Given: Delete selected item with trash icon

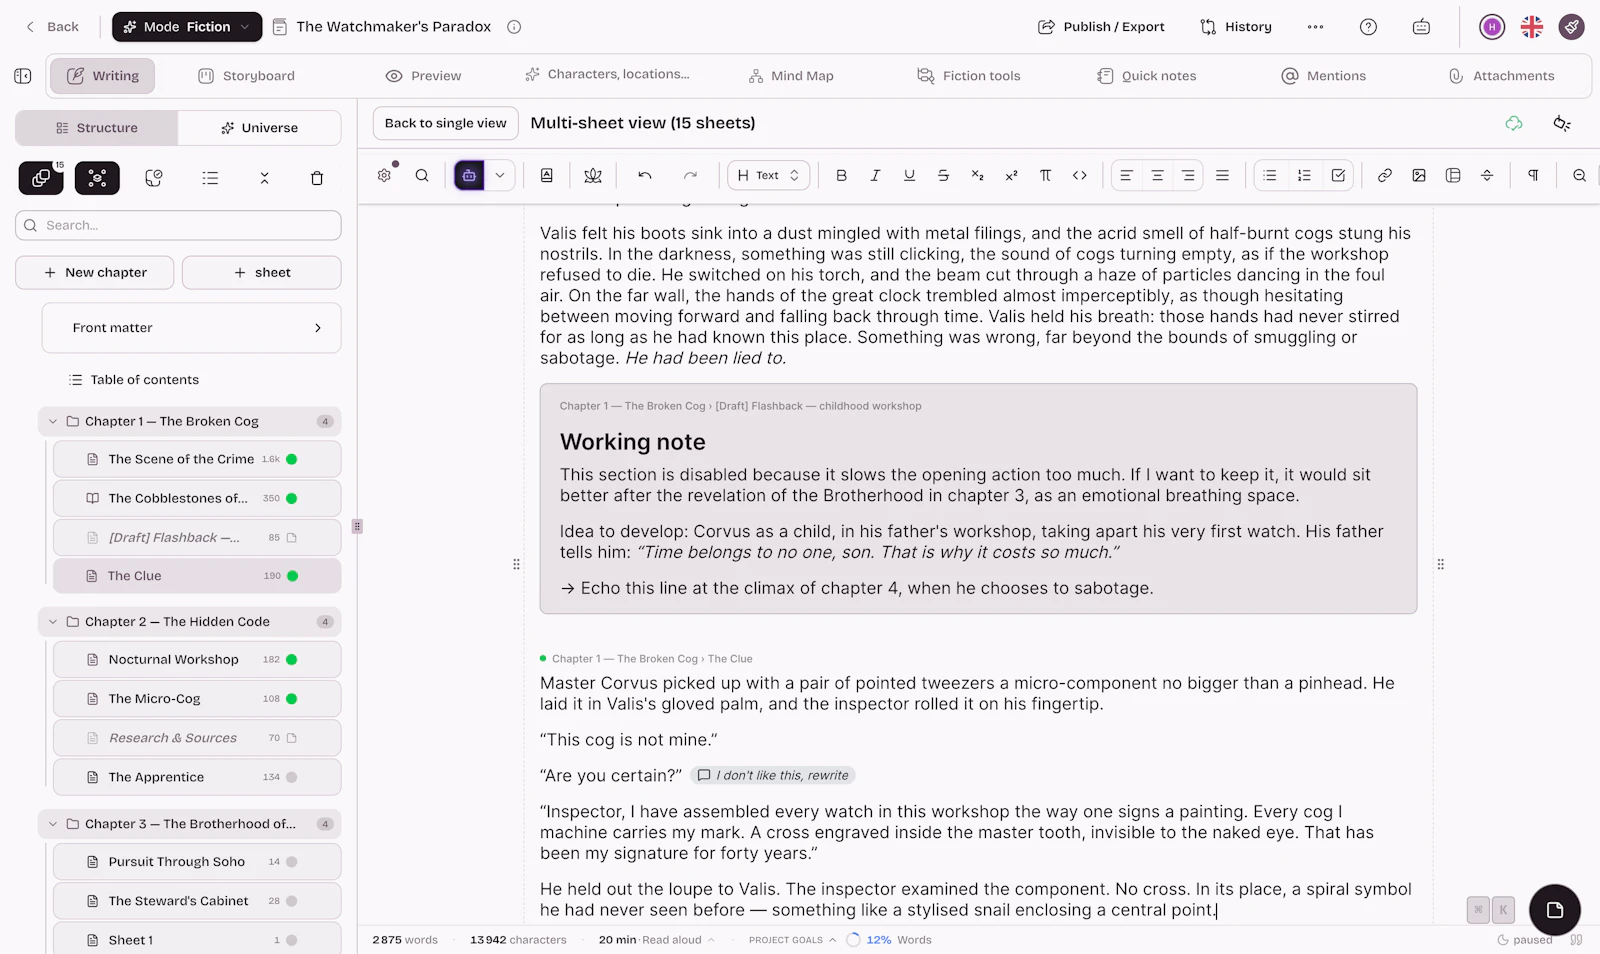Looking at the screenshot, I should [317, 178].
